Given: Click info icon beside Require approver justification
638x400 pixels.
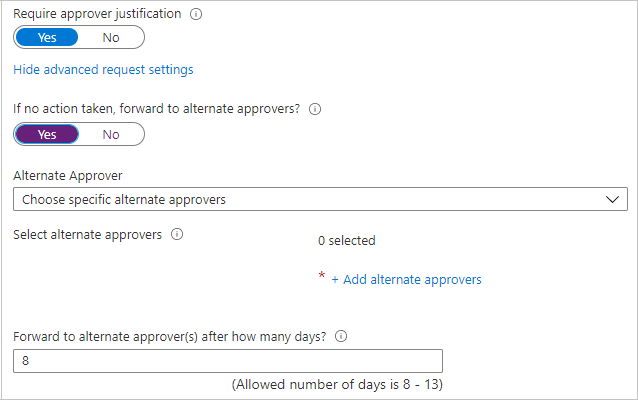Looking at the screenshot, I should 195,14.
